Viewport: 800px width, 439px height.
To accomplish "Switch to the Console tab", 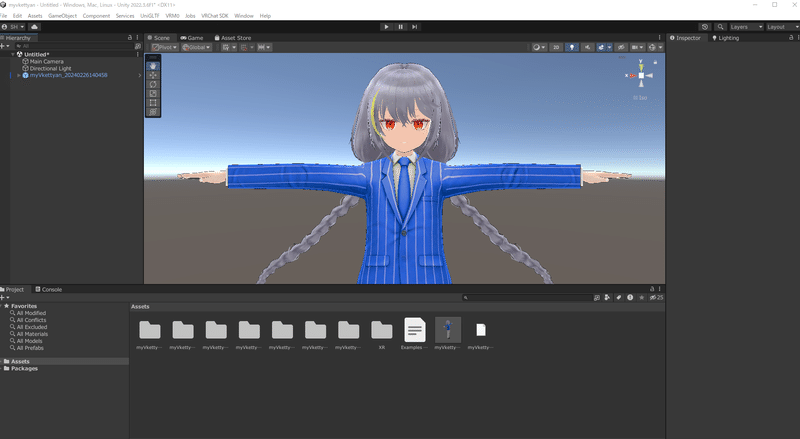I will (48, 289).
